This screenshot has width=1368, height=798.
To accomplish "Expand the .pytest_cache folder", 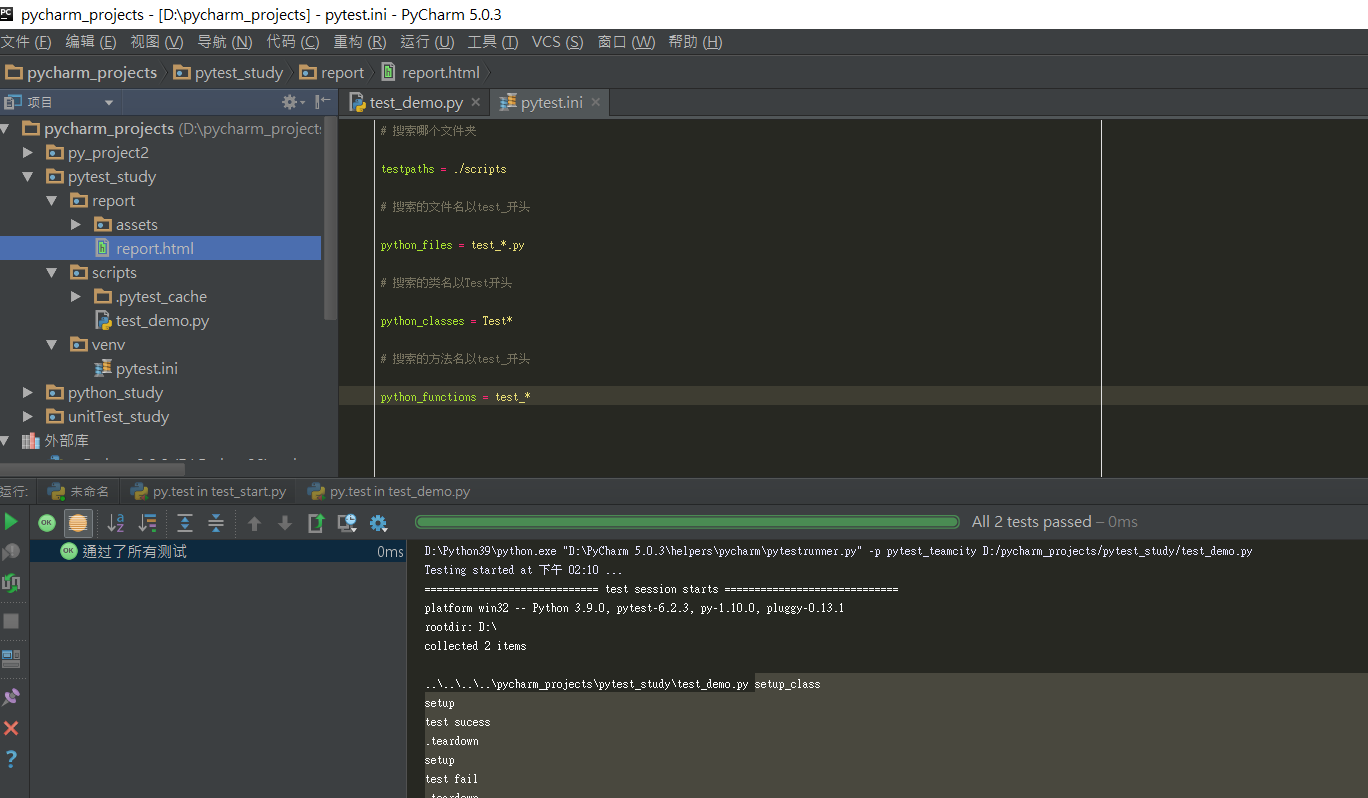I will point(76,297).
